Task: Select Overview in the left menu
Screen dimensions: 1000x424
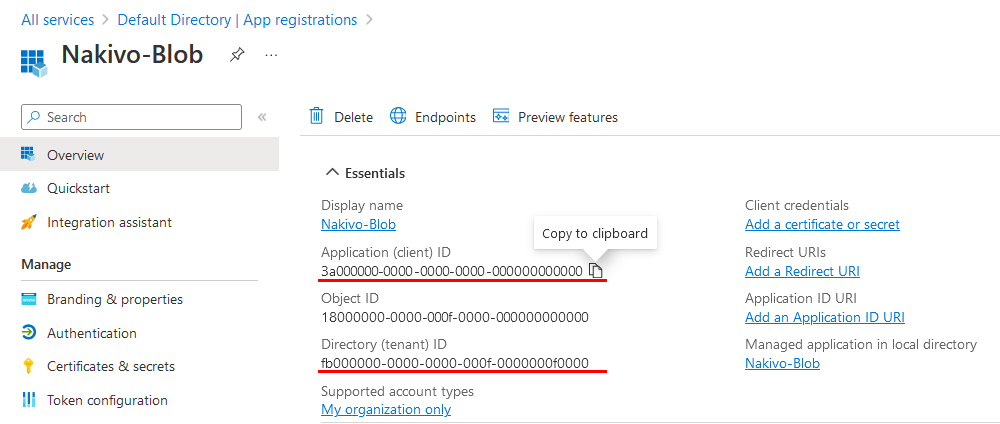Action: (75, 155)
